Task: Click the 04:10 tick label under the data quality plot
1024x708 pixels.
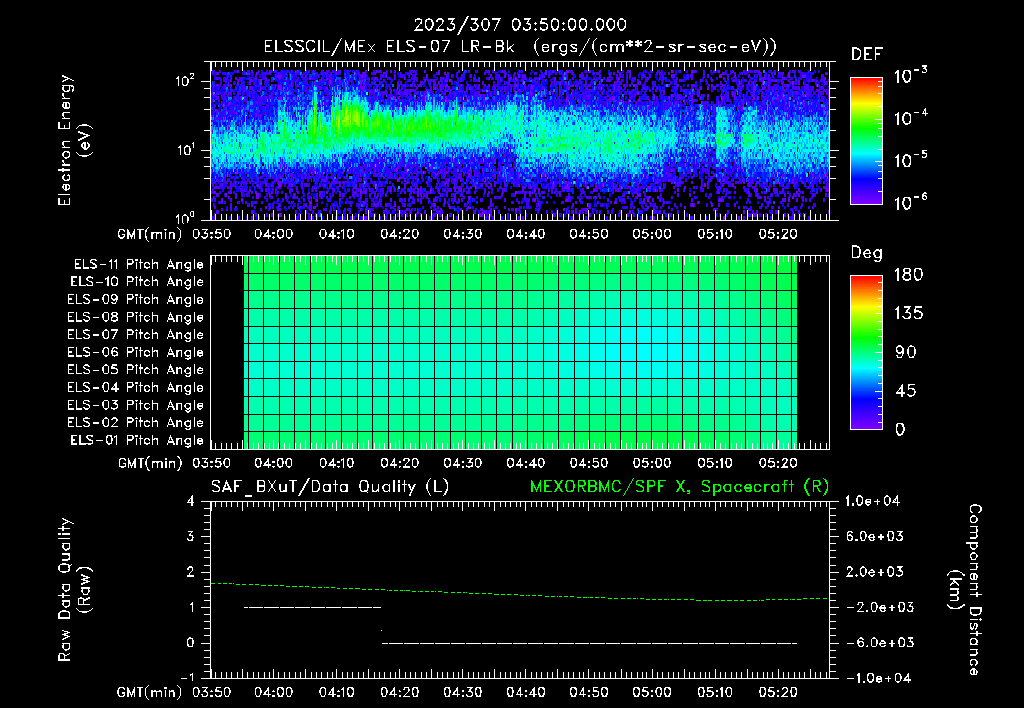Action: click(336, 692)
